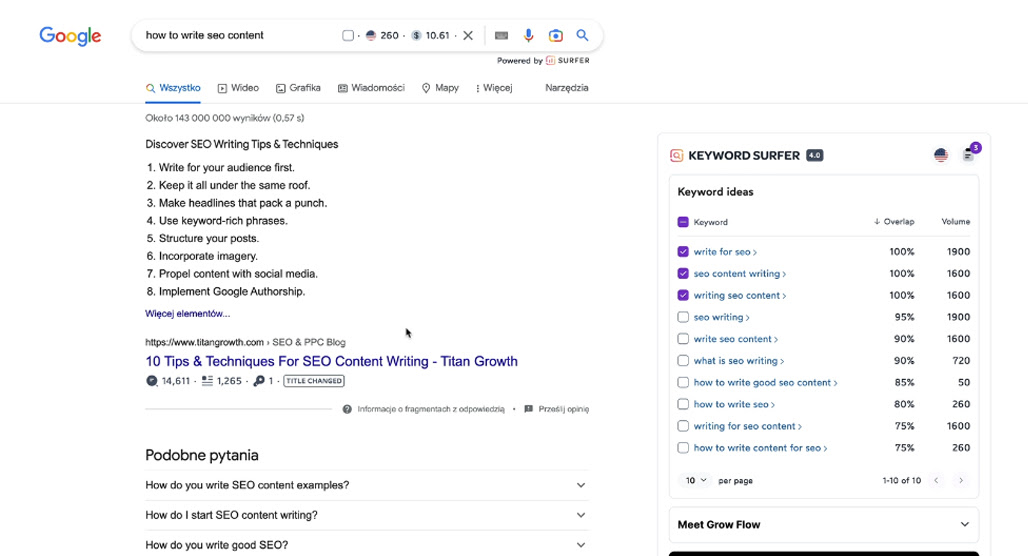Image resolution: width=1028 pixels, height=556 pixels.
Task: Check the 'write seo content' keyword box
Action: 683,339
